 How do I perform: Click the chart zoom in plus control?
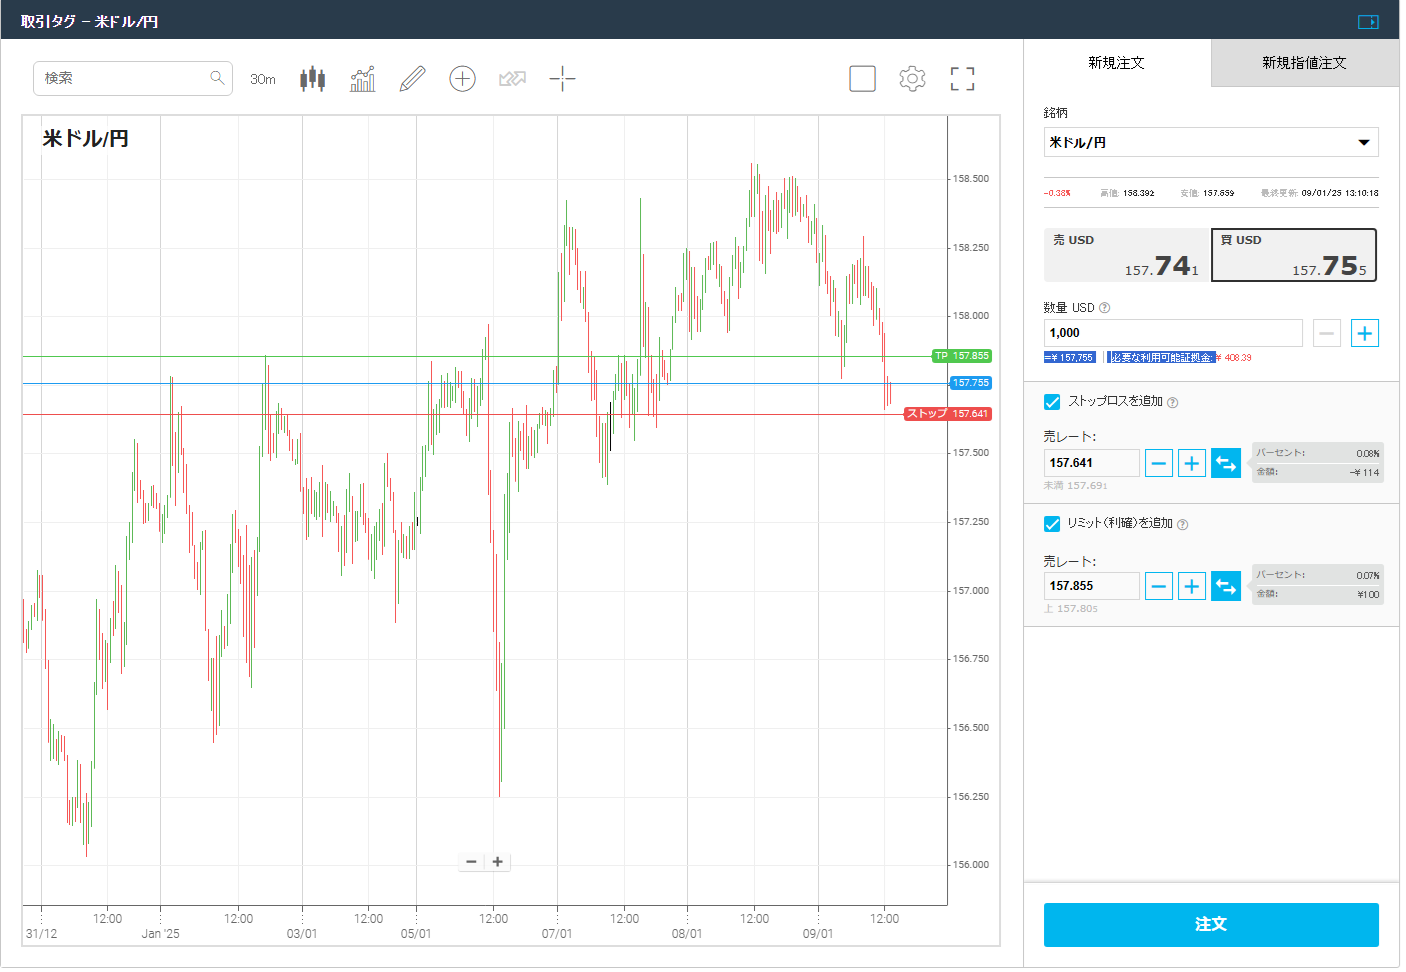tap(497, 862)
